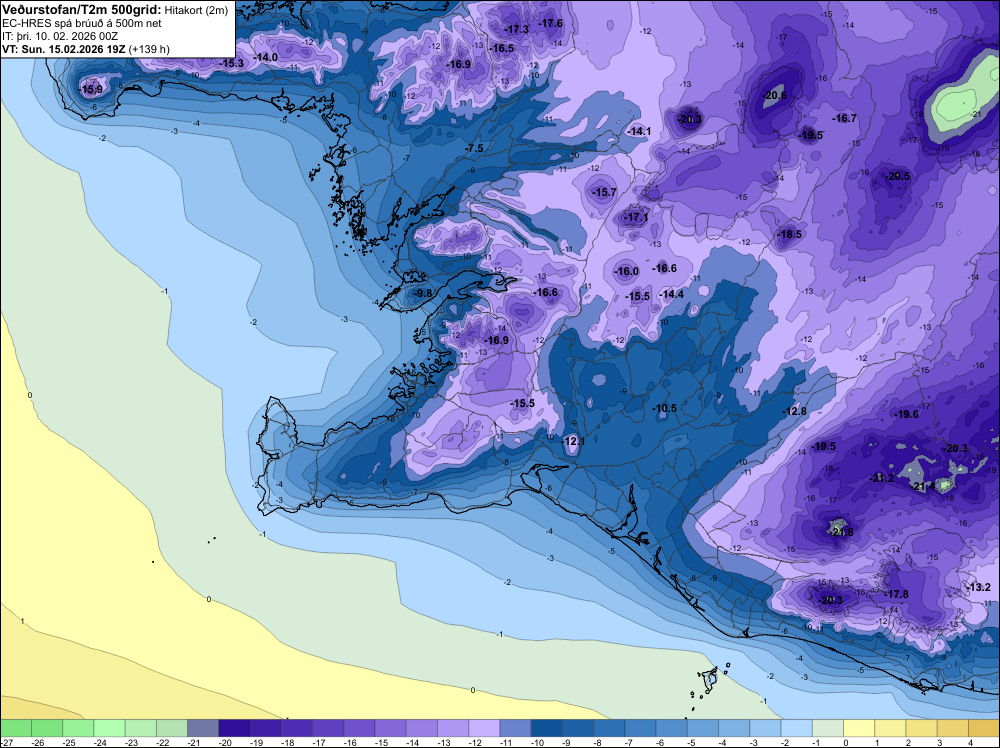Screen dimensions: 1000x748
Task: Click the '-14.0' temperature label
Action: pyautogui.click(x=265, y=57)
